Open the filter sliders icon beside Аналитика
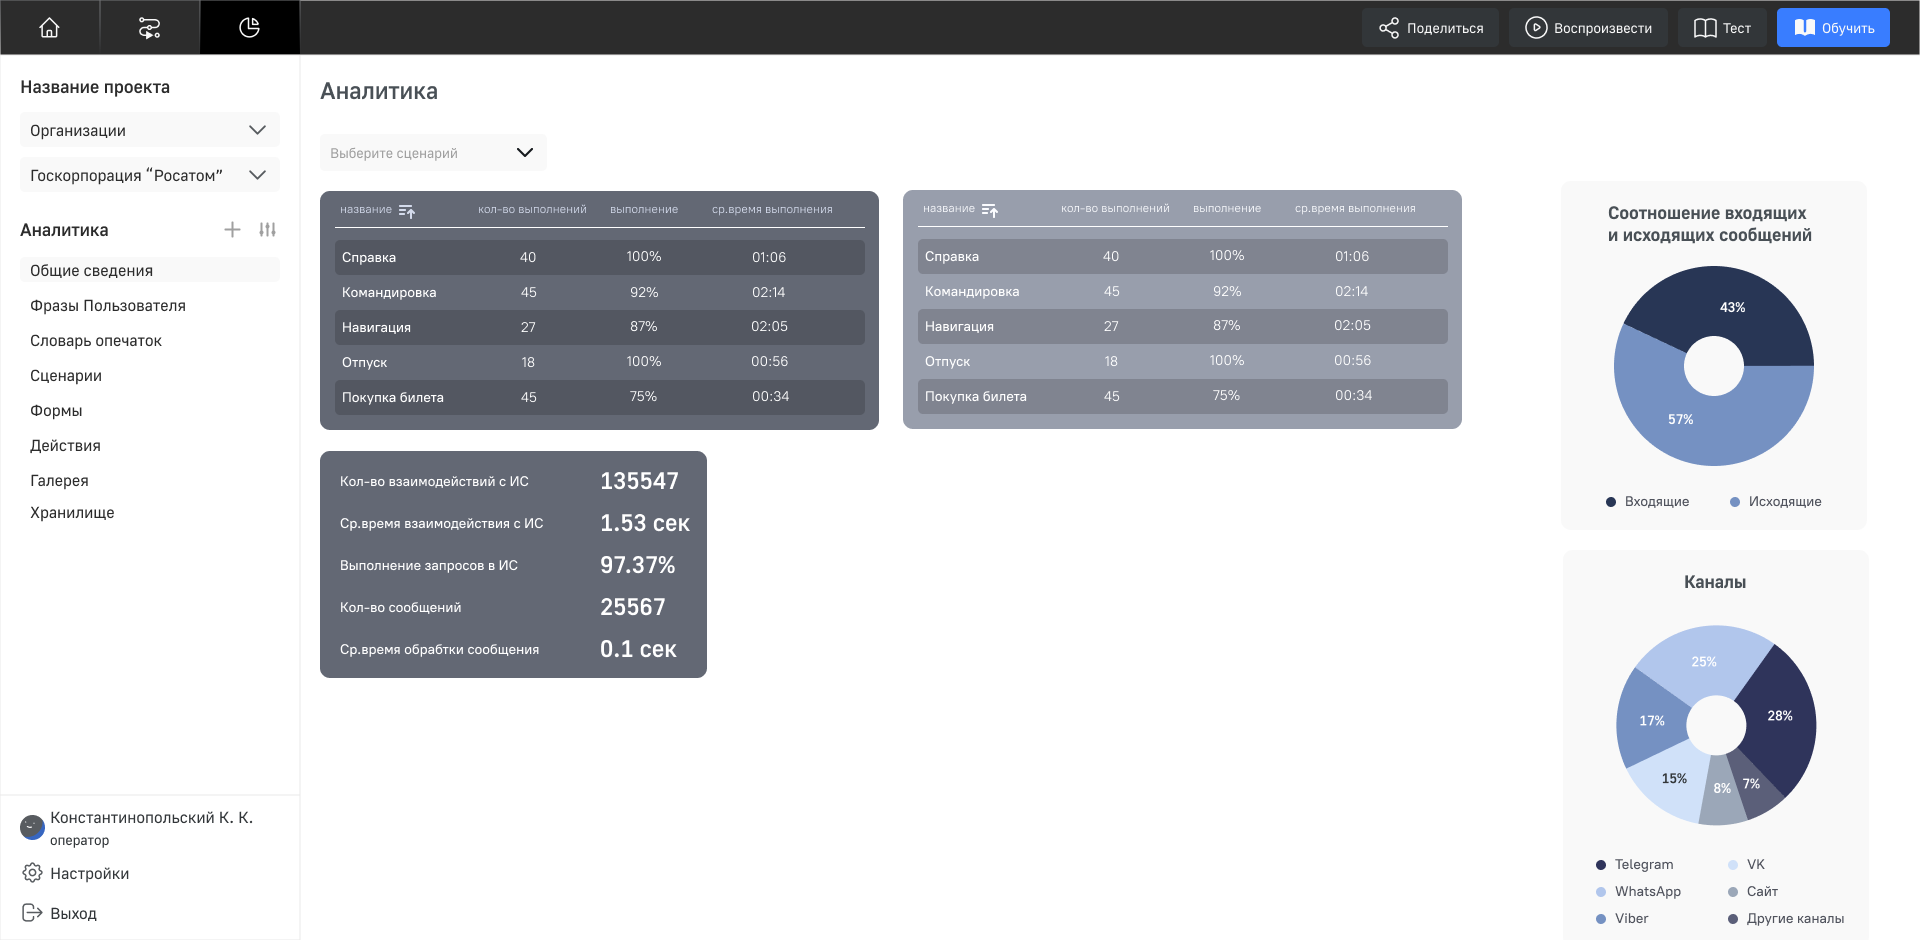 click(267, 229)
